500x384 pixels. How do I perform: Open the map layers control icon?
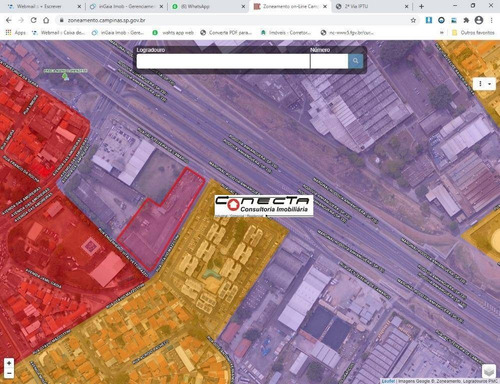(x=489, y=371)
